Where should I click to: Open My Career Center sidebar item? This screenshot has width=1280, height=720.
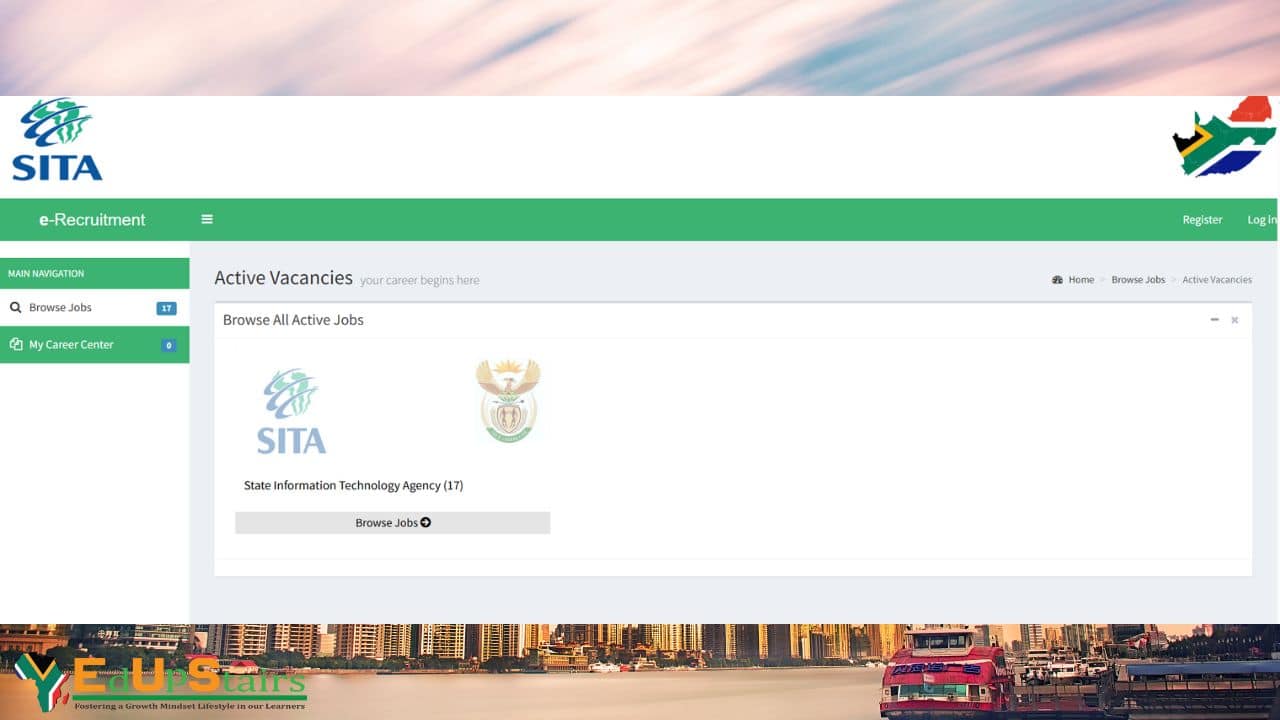click(x=94, y=344)
